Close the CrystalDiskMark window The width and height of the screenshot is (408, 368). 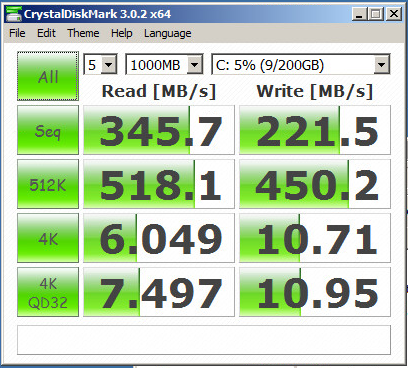pyautogui.click(x=394, y=14)
